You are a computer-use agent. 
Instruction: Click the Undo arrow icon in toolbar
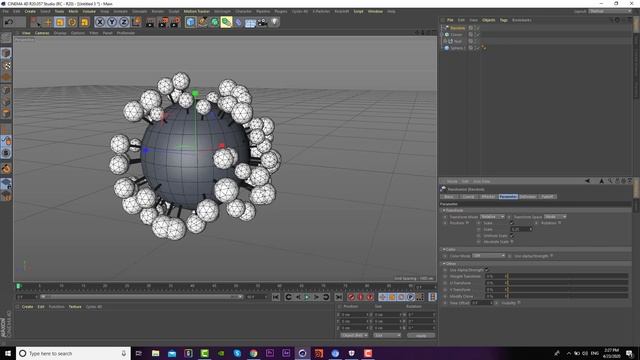pyautogui.click(x=9, y=22)
